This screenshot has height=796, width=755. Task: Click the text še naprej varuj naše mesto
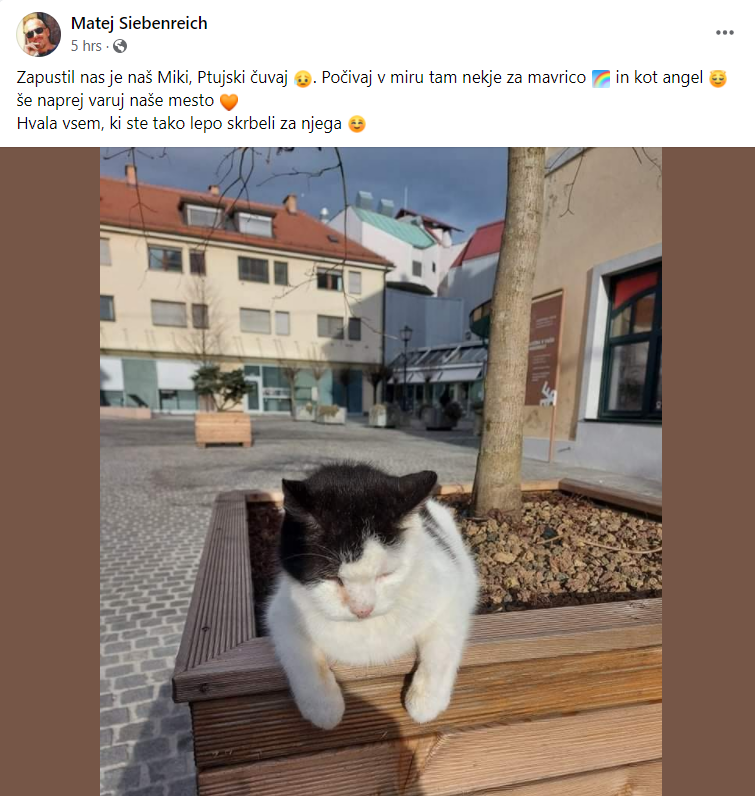pyautogui.click(x=115, y=101)
